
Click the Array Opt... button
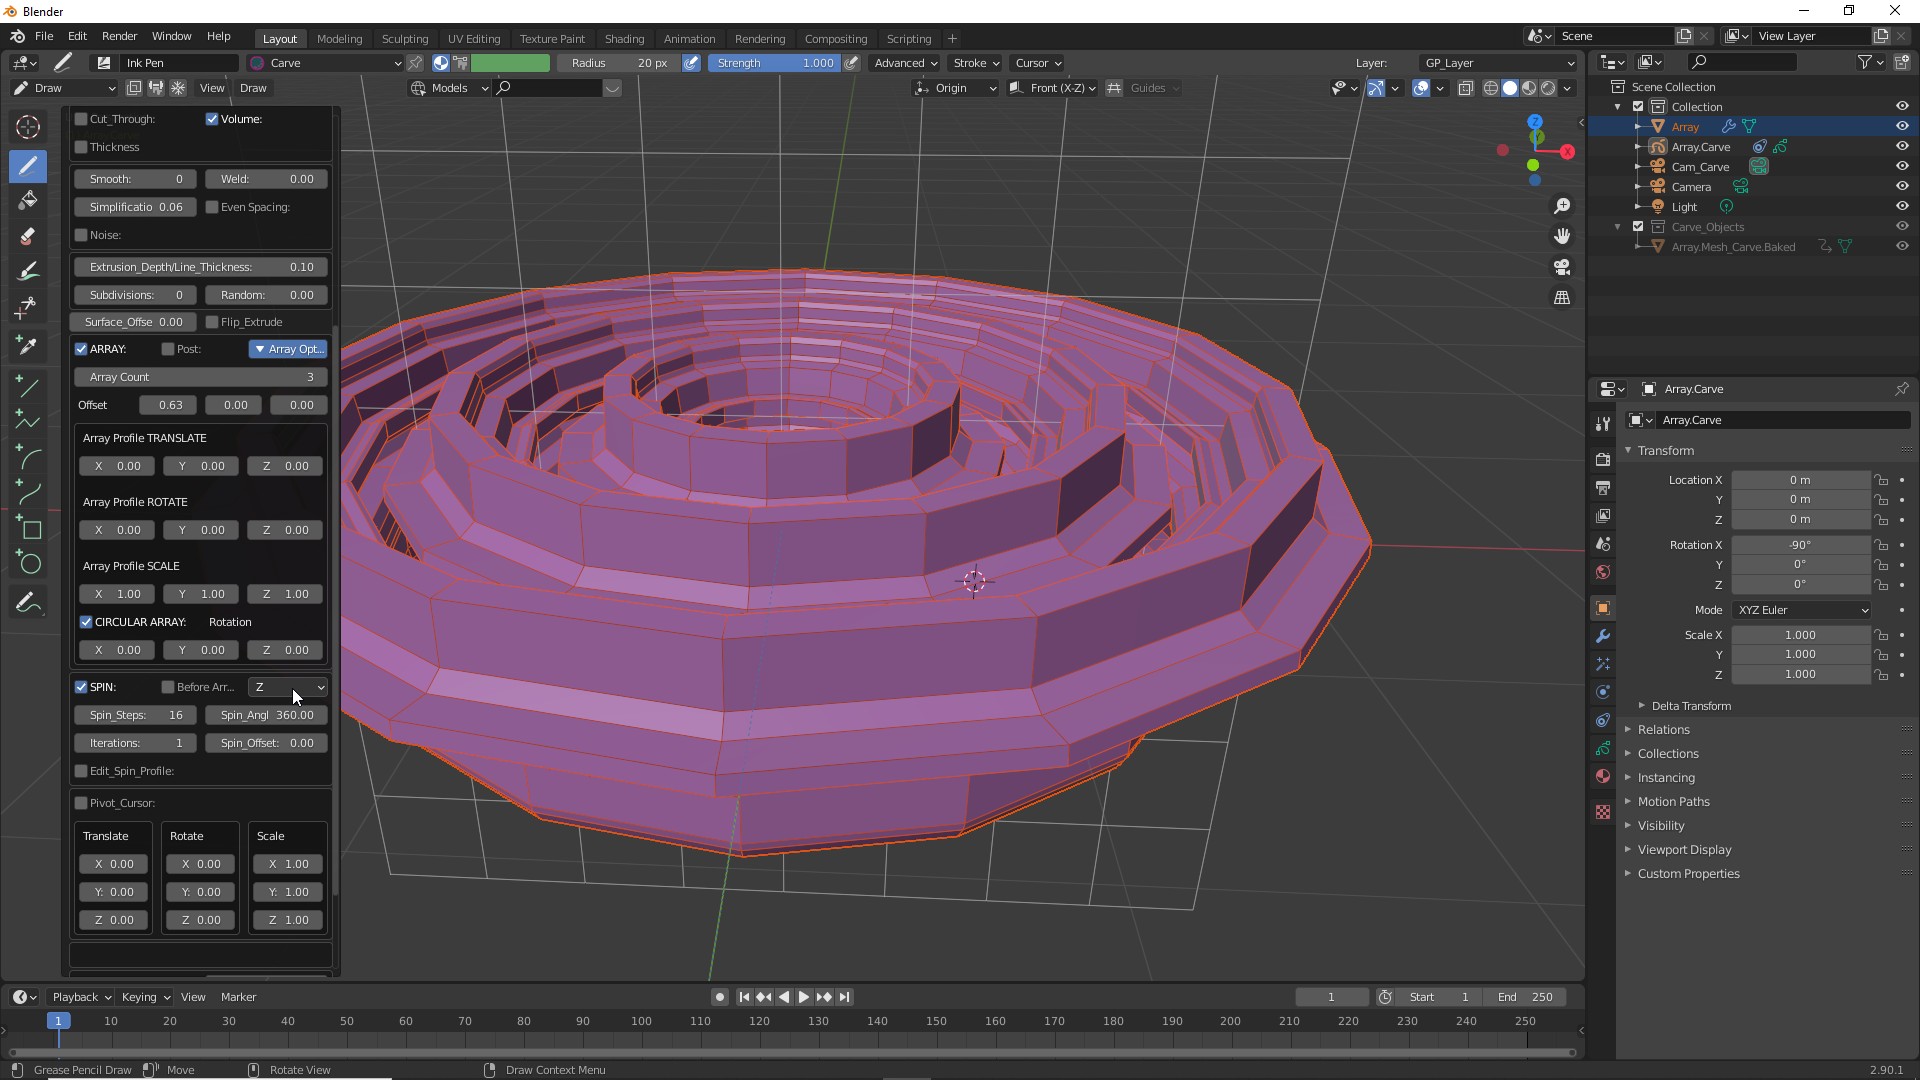(x=288, y=349)
